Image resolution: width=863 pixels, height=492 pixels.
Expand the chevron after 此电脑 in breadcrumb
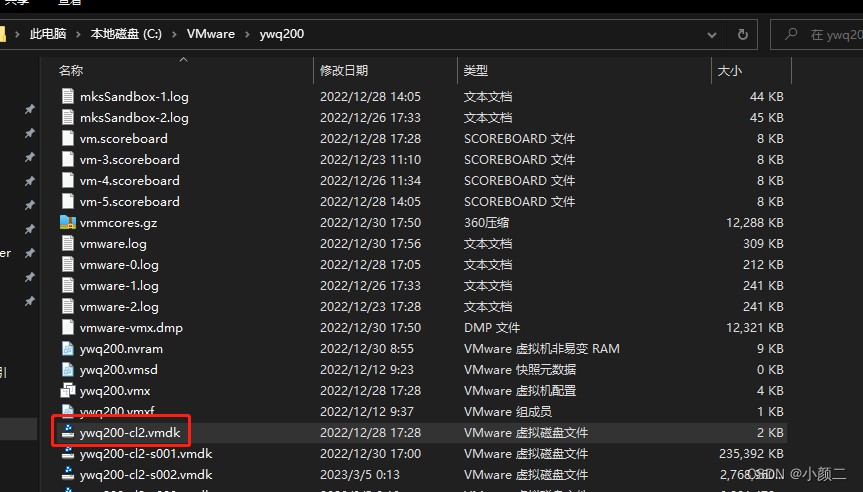pos(78,34)
